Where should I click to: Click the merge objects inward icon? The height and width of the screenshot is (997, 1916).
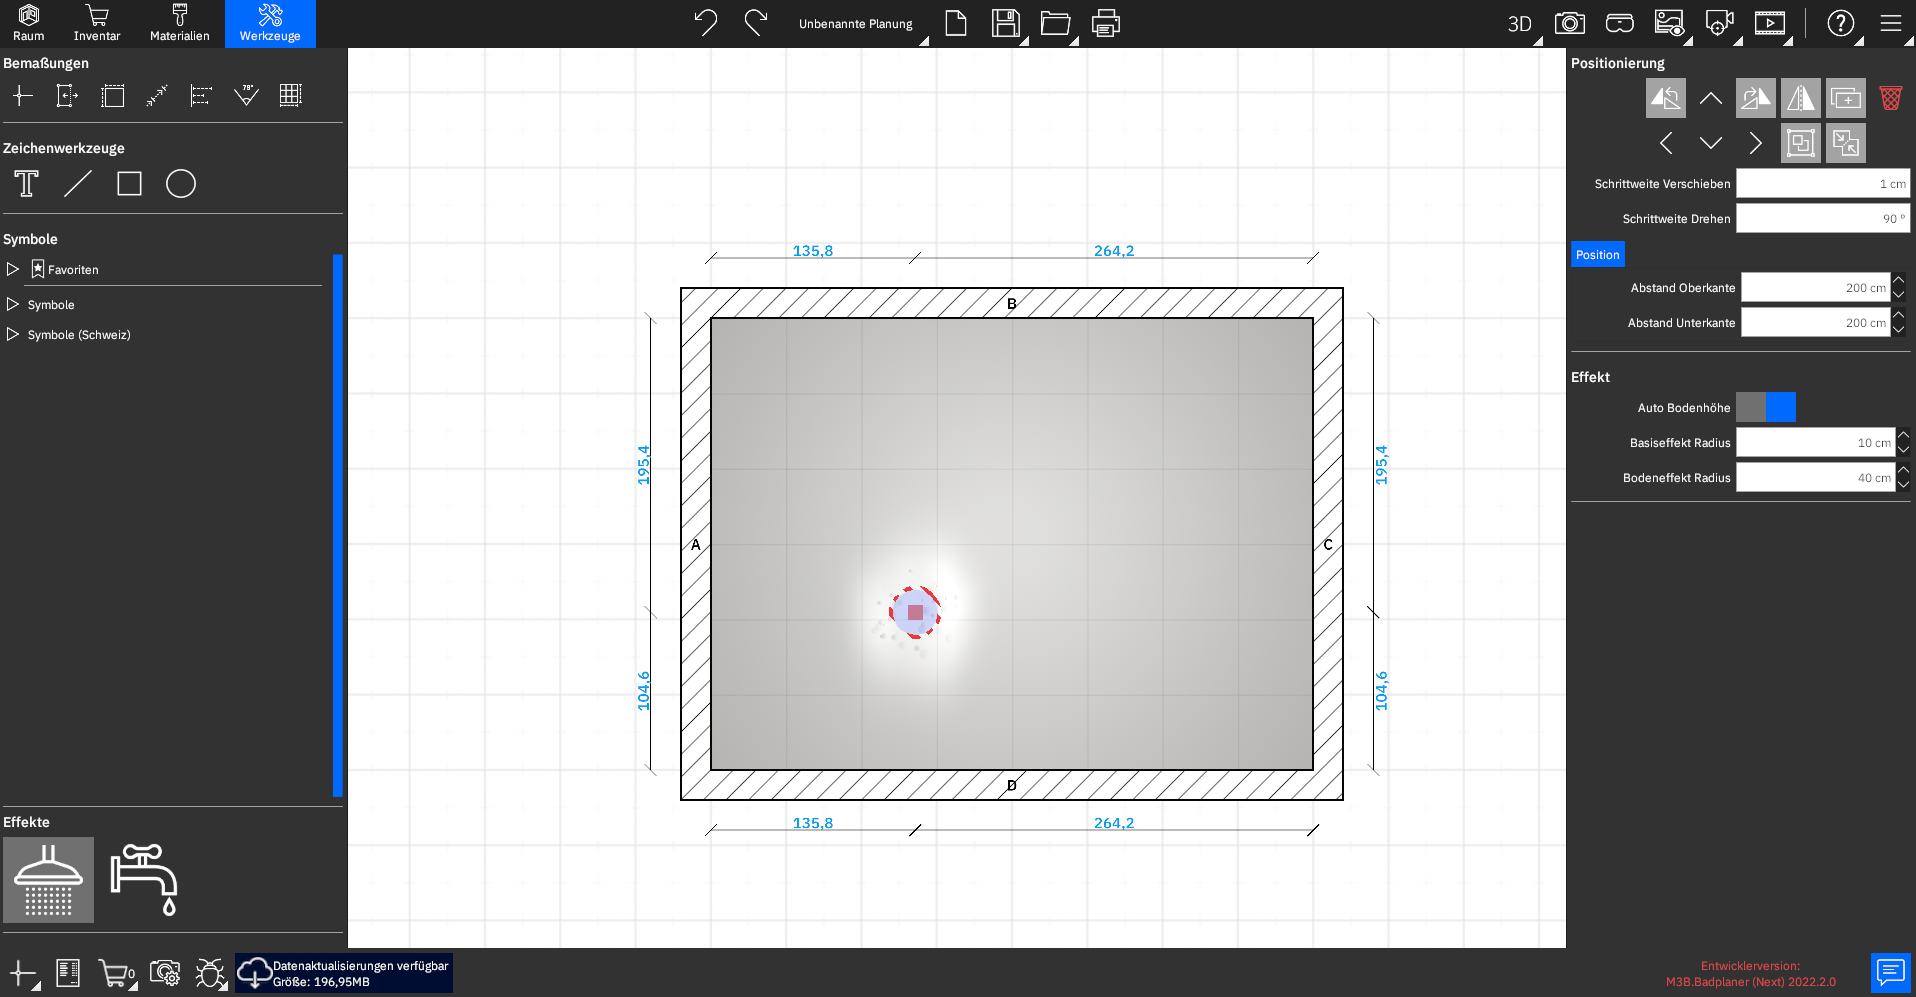(x=1845, y=143)
